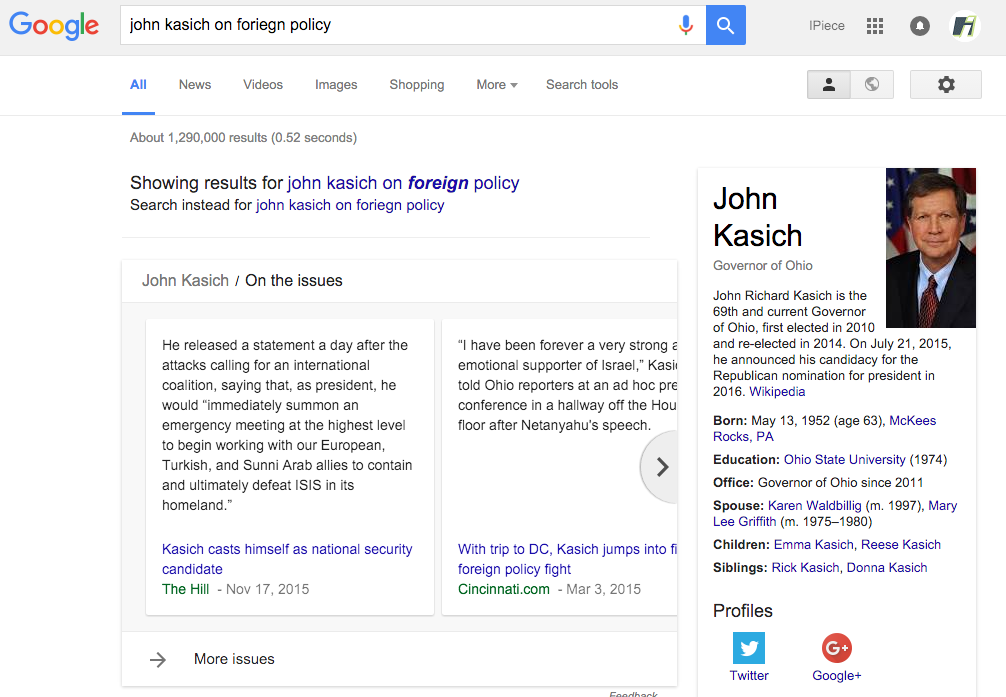Expand the More search dropdown
Viewport: 1006px width, 697px height.
pyautogui.click(x=497, y=85)
